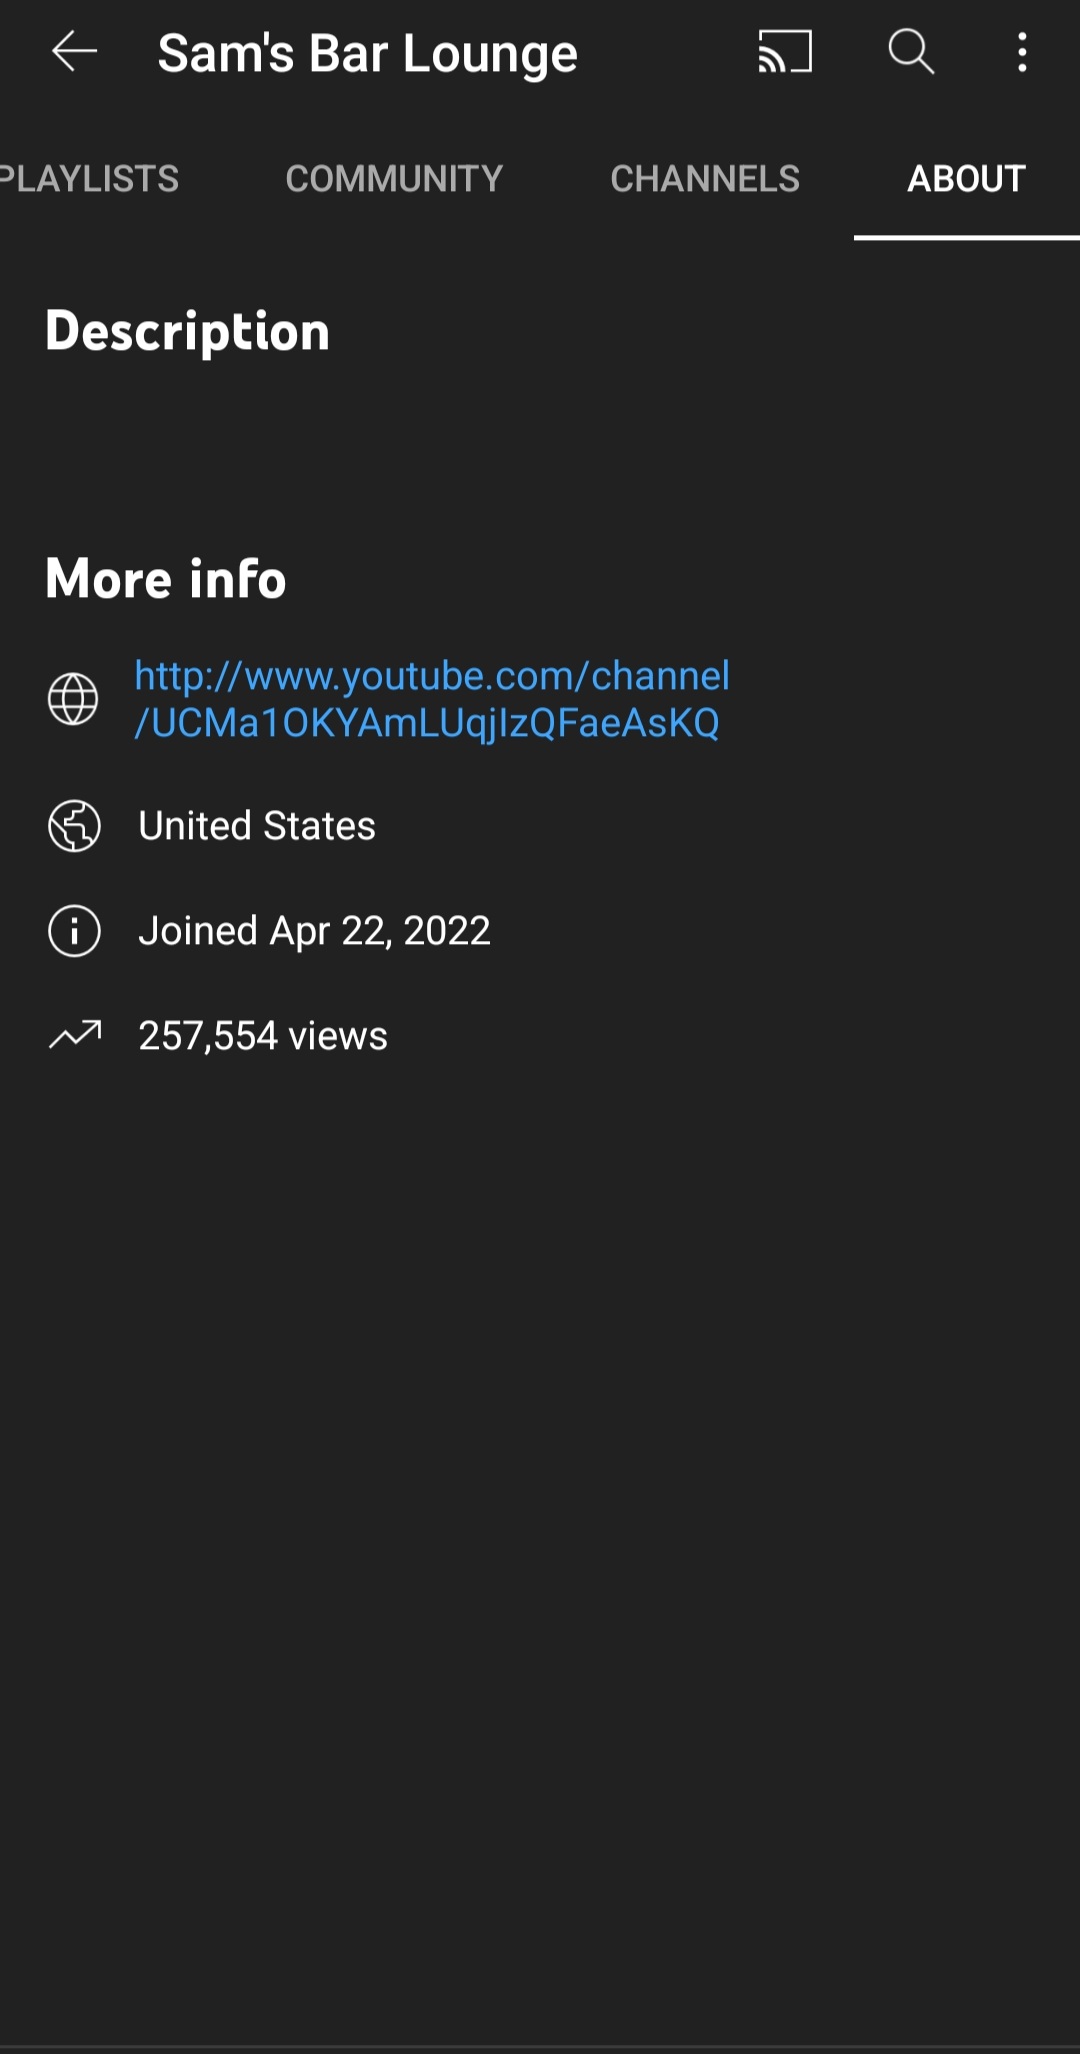1080x2054 pixels.
Task: Click the trending arrow icon beside views
Action: click(75, 1035)
